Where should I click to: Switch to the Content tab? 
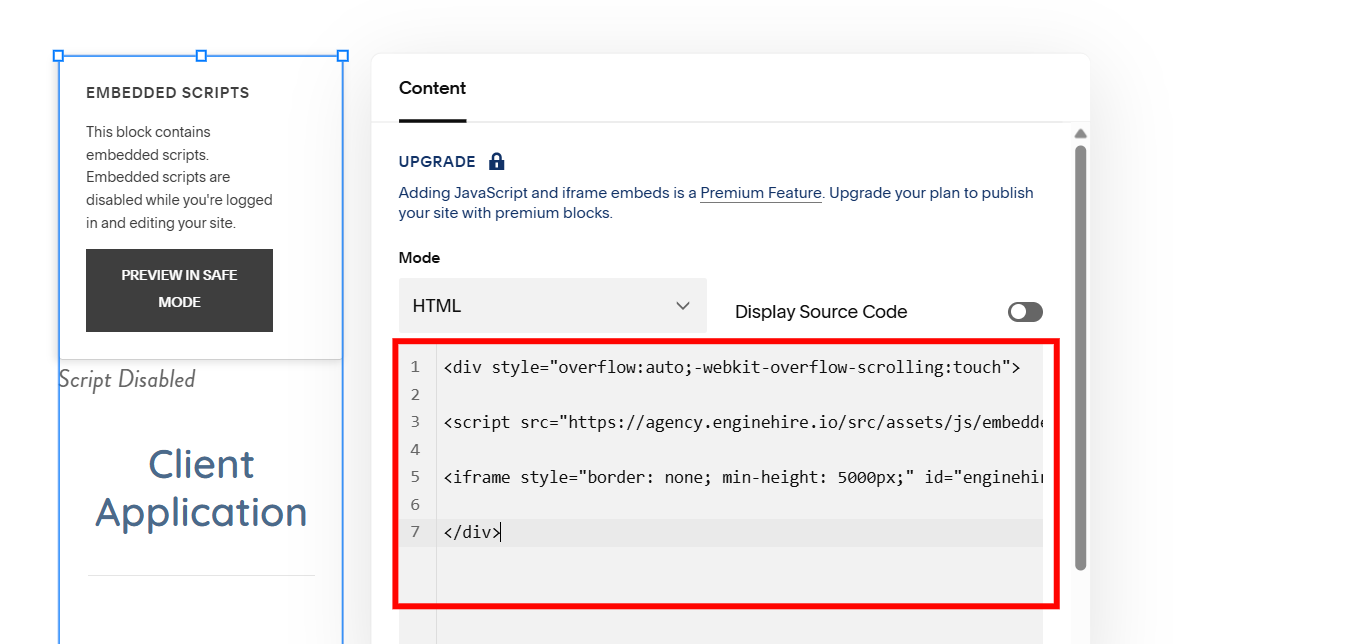pos(432,88)
